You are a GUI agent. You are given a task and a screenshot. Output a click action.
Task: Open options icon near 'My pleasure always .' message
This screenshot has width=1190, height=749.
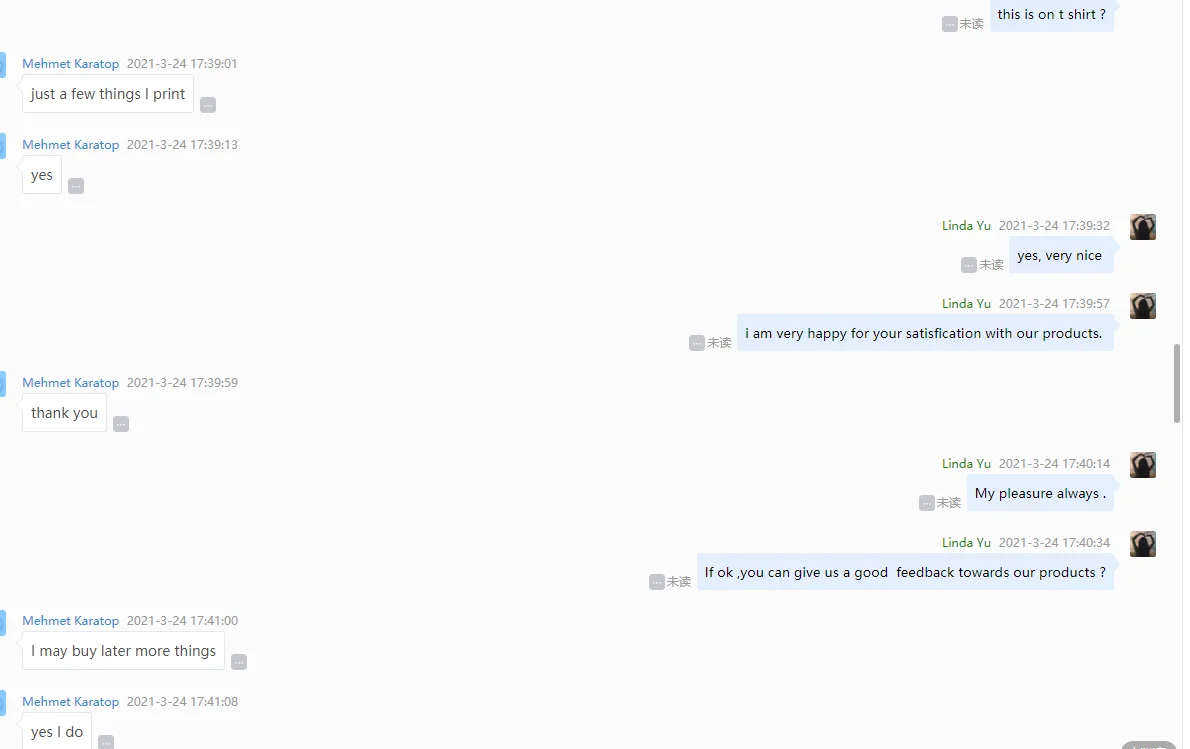pos(927,503)
